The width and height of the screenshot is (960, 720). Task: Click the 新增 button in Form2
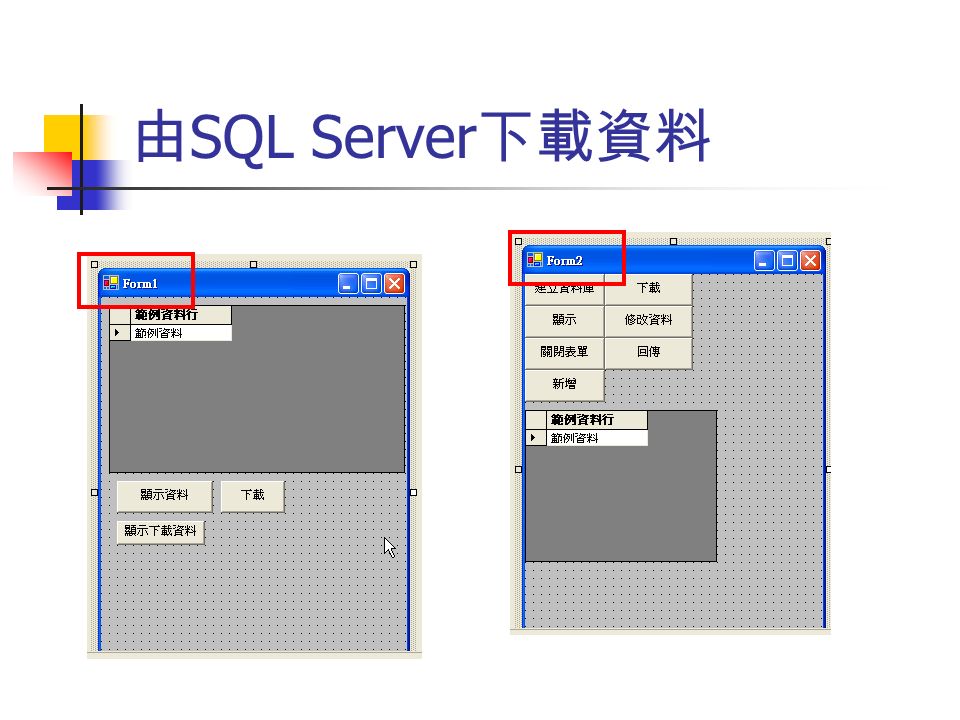tap(564, 384)
